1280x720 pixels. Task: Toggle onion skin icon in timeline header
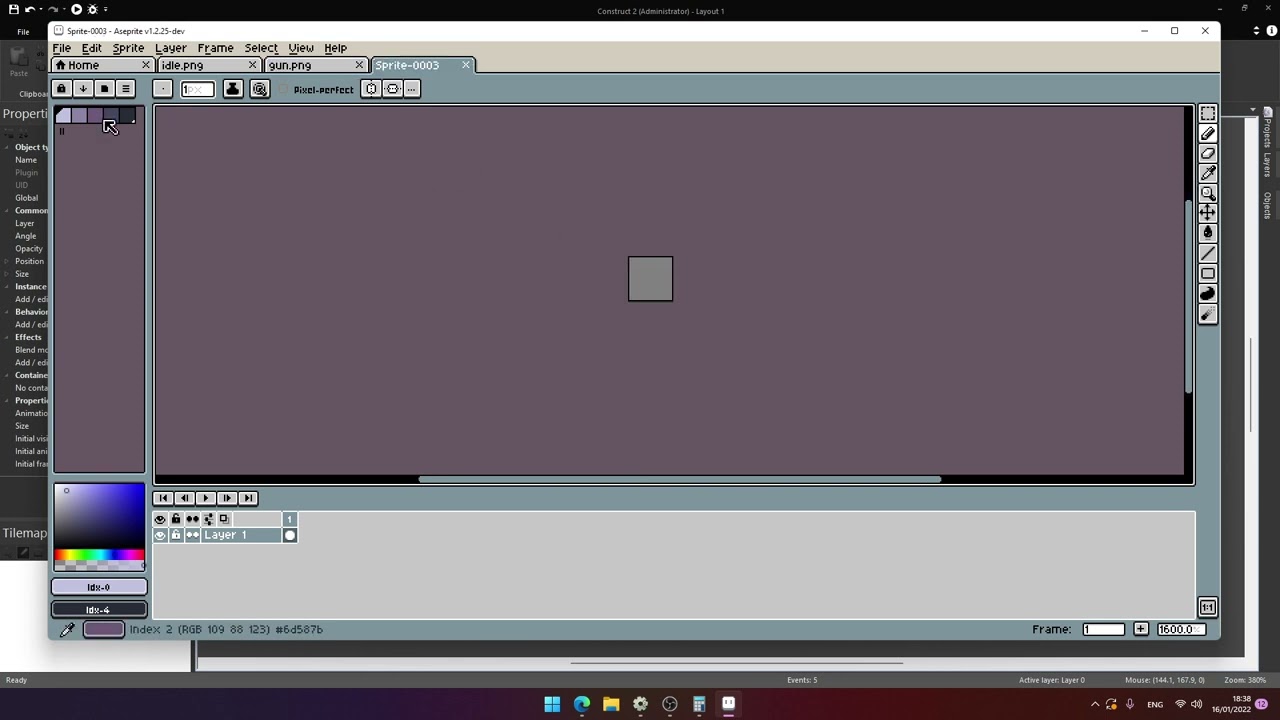[224, 519]
